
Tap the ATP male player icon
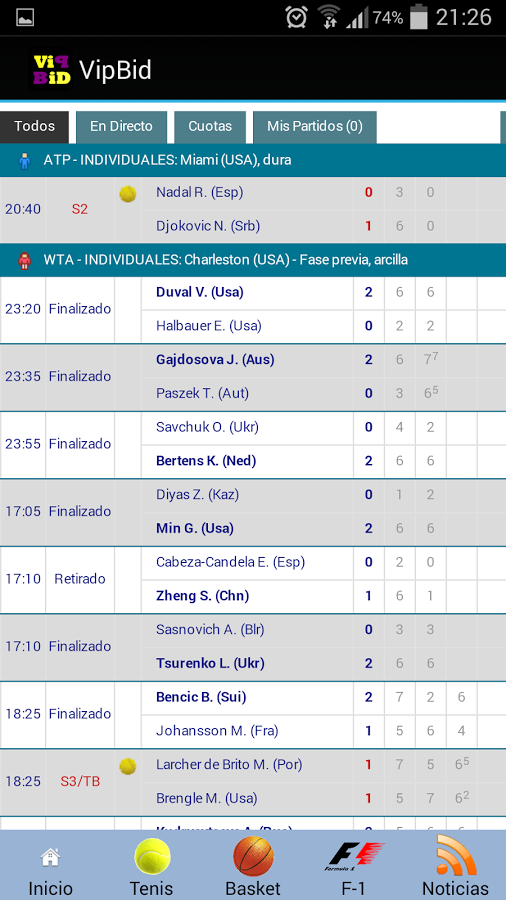(x=24, y=160)
